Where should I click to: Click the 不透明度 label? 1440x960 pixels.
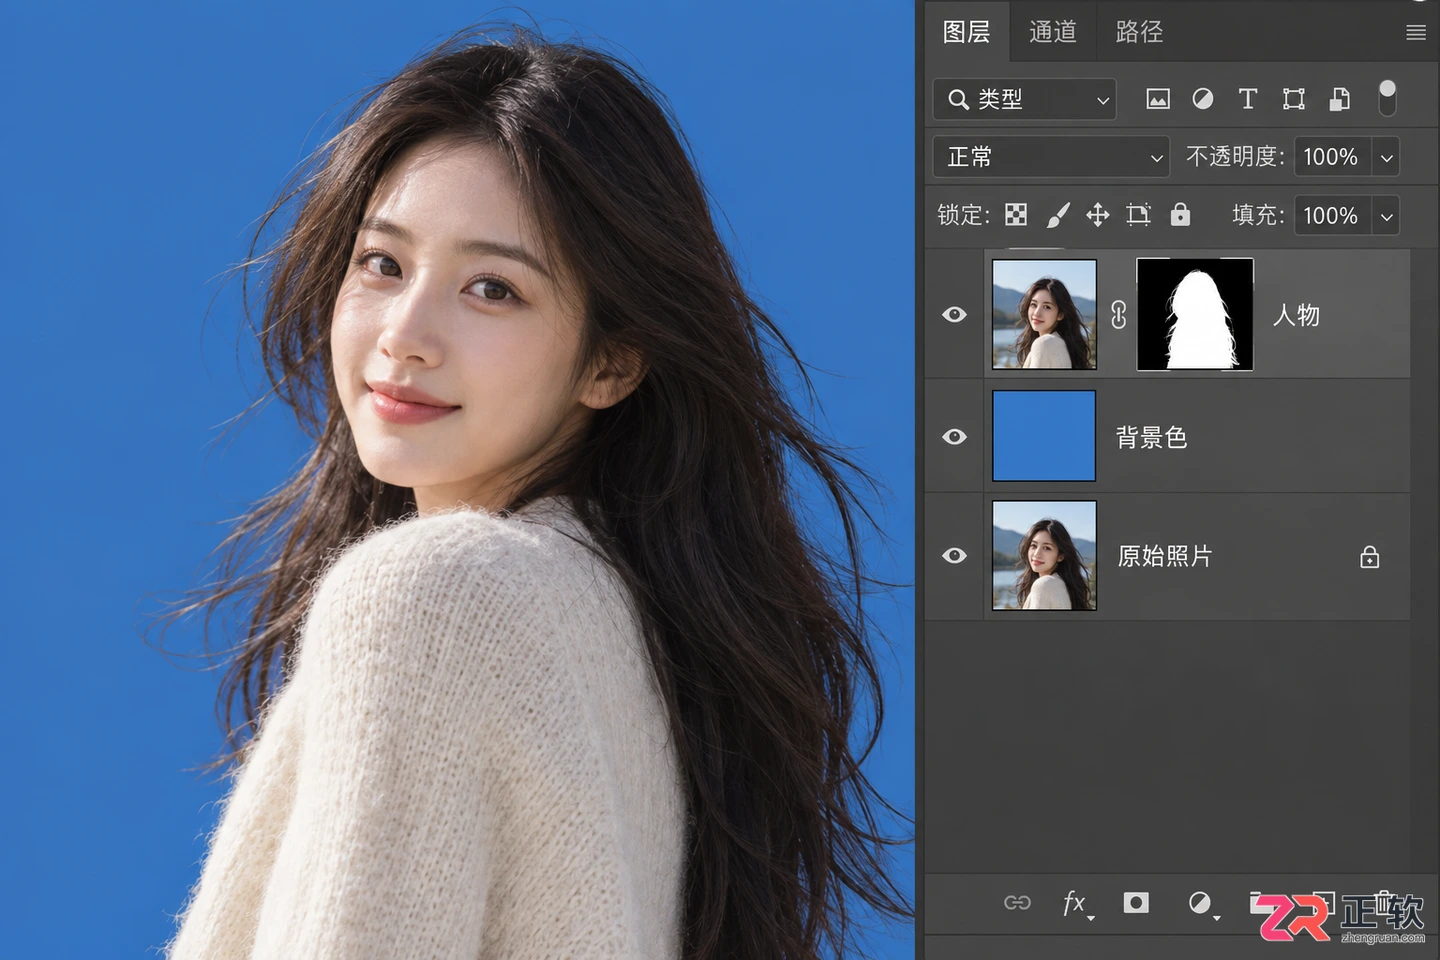point(1234,157)
